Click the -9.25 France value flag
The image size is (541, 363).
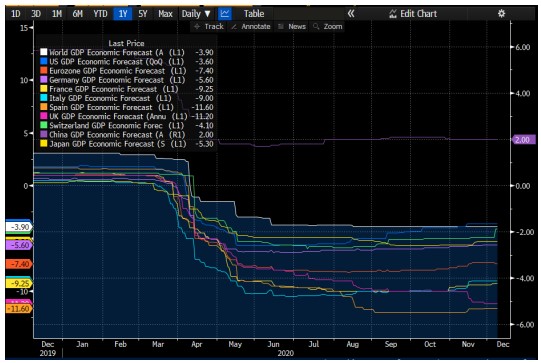(x=19, y=283)
